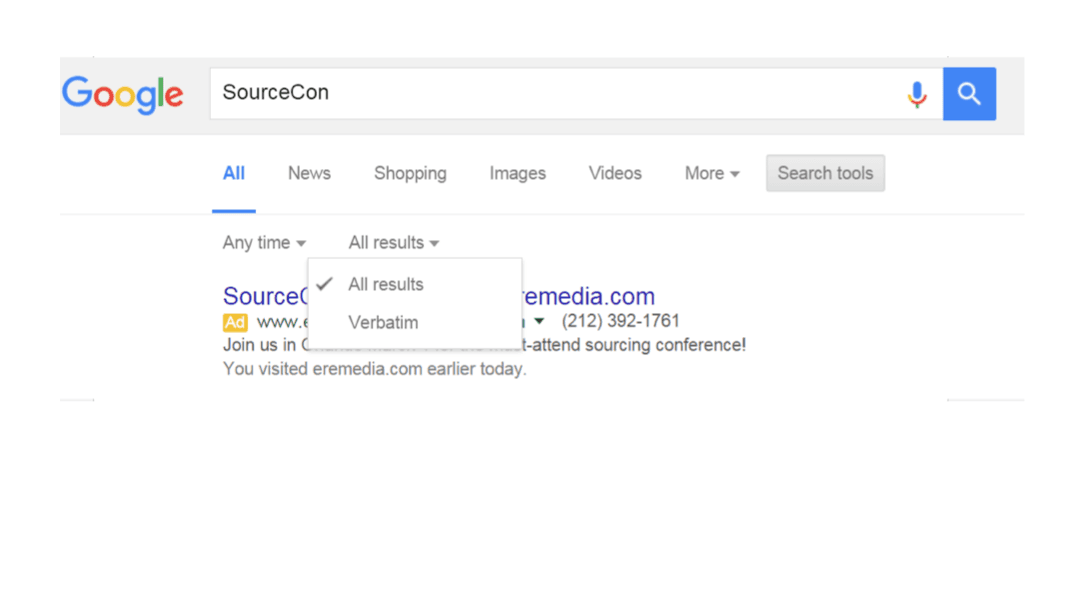This screenshot has height=600, width=1088.
Task: Switch to the Videos tab
Action: click(614, 173)
